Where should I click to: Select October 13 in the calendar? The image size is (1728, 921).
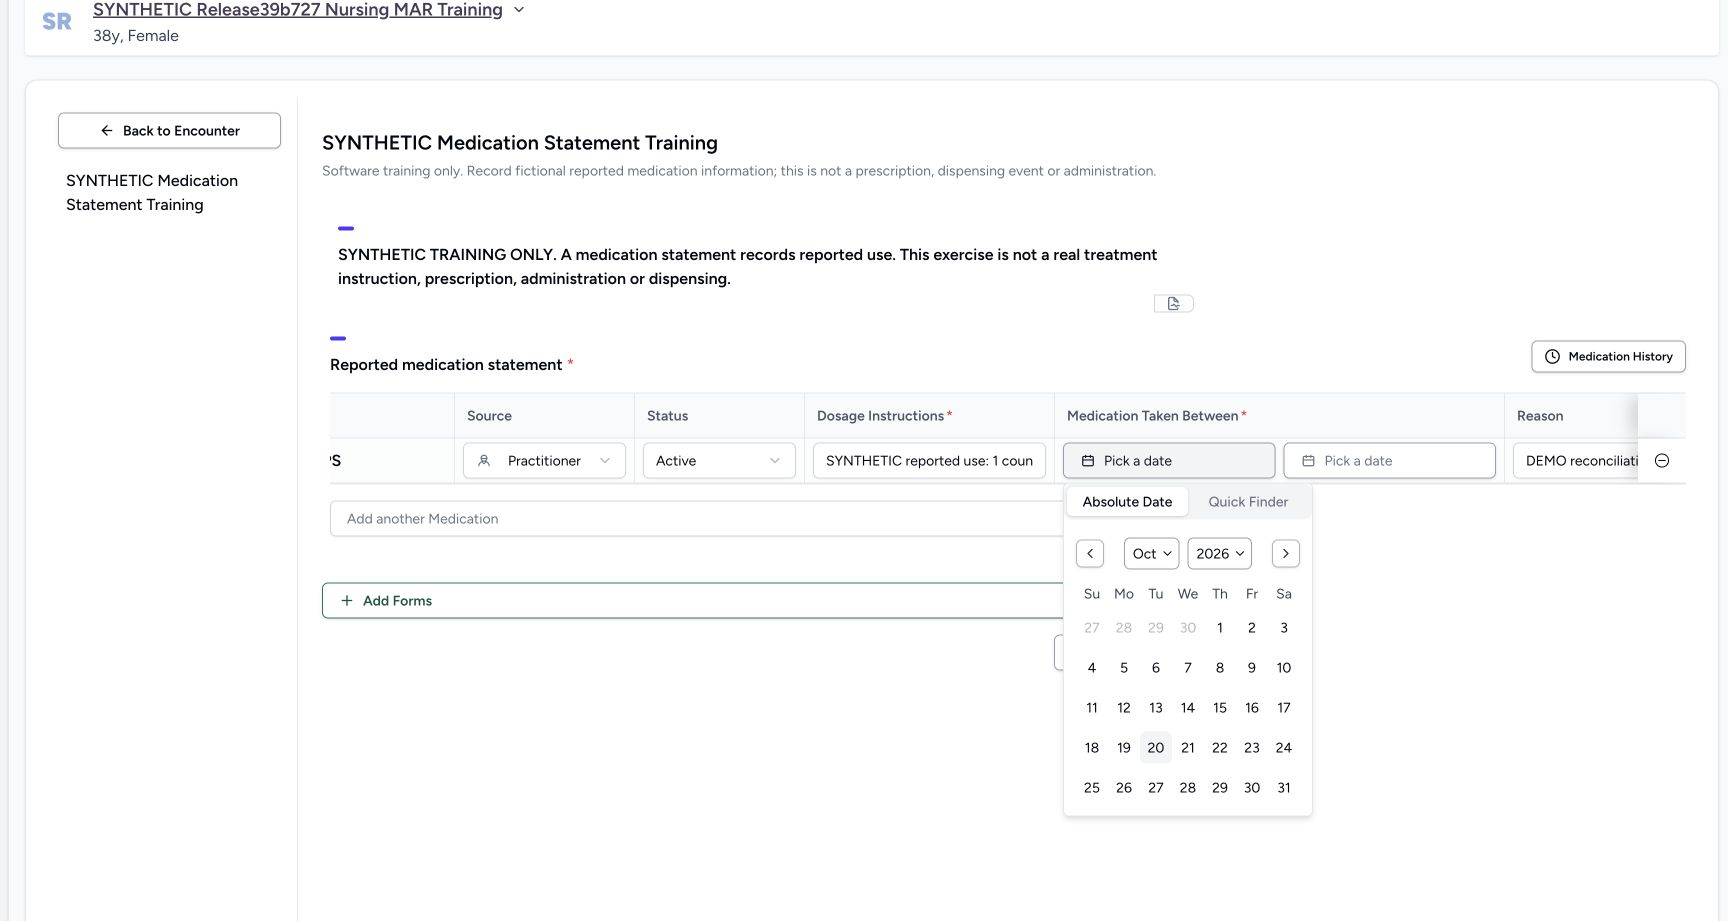pyautogui.click(x=1156, y=708)
